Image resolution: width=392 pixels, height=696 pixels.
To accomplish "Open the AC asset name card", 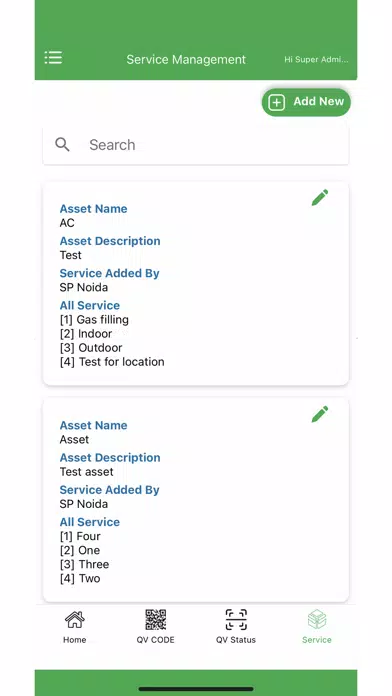I will click(196, 283).
